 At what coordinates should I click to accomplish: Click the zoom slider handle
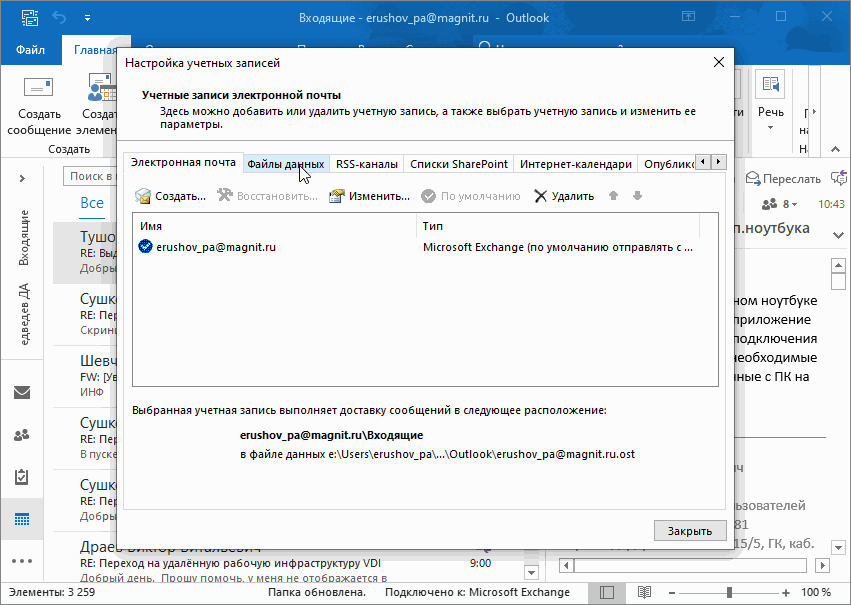(729, 593)
